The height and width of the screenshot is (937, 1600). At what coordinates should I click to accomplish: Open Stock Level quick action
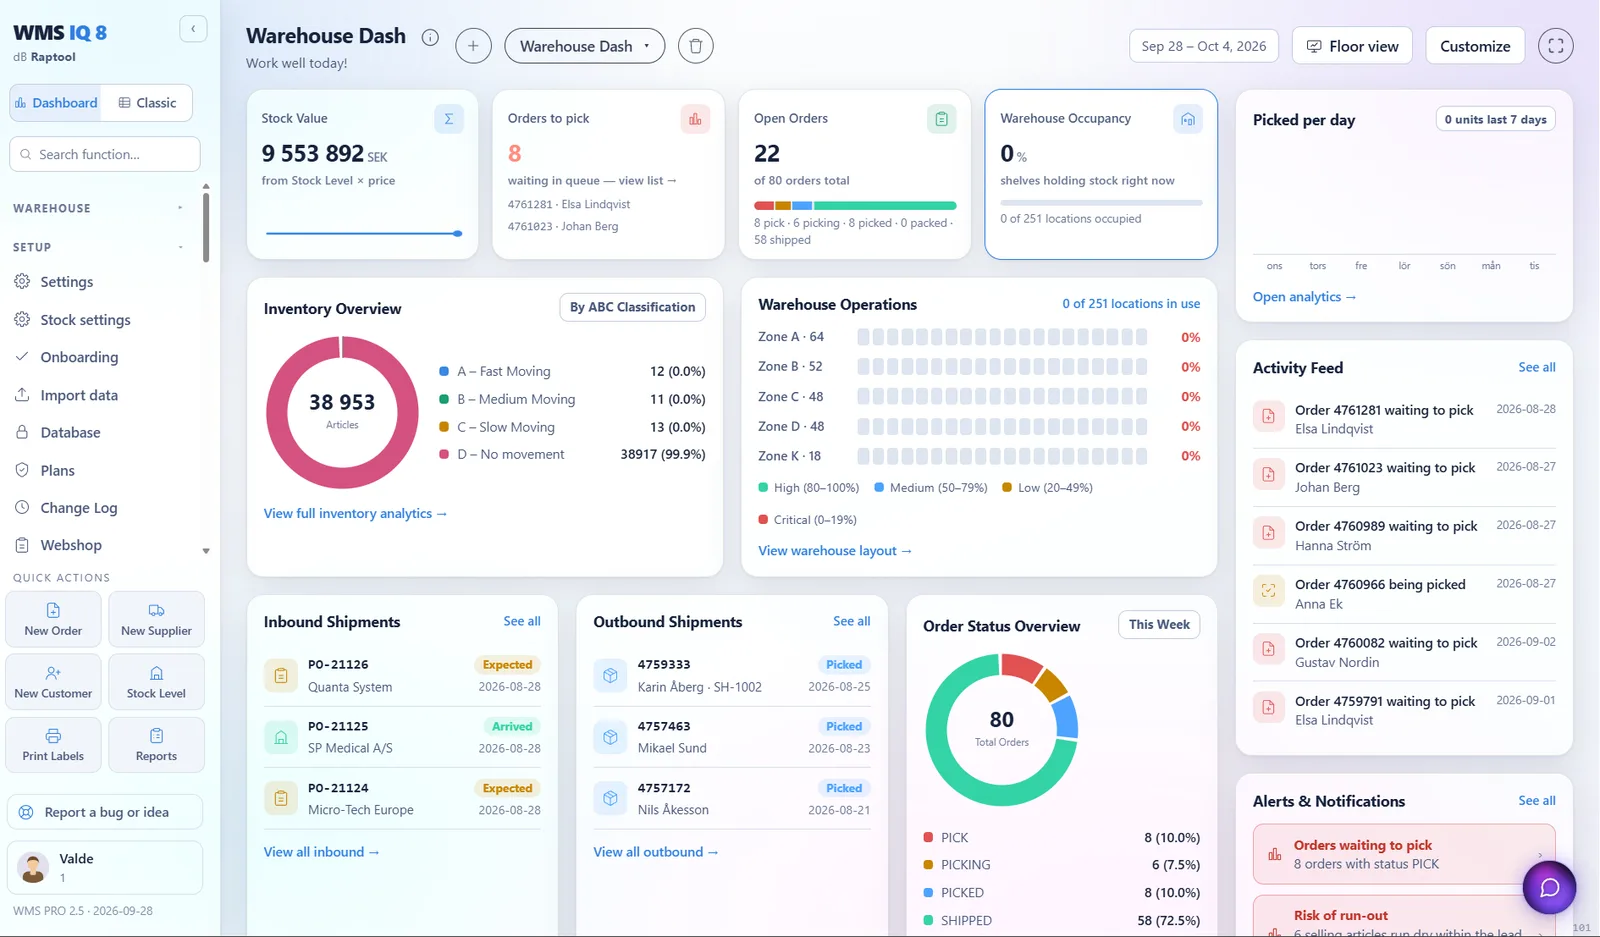[156, 682]
